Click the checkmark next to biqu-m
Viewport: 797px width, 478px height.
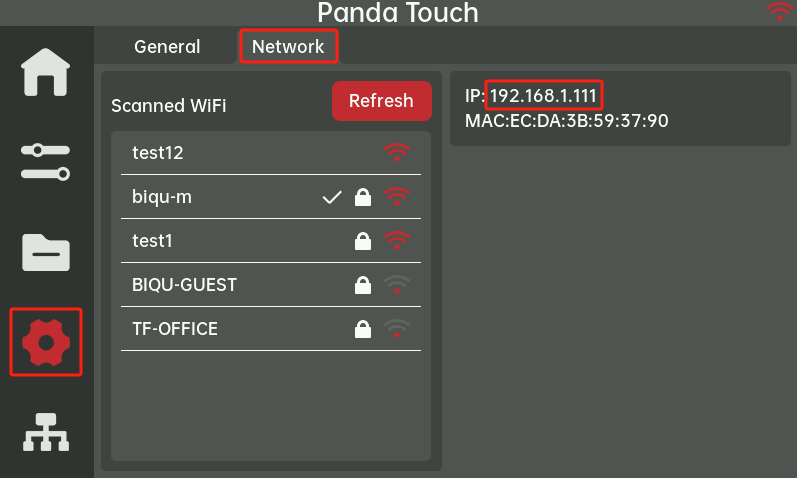tap(332, 198)
